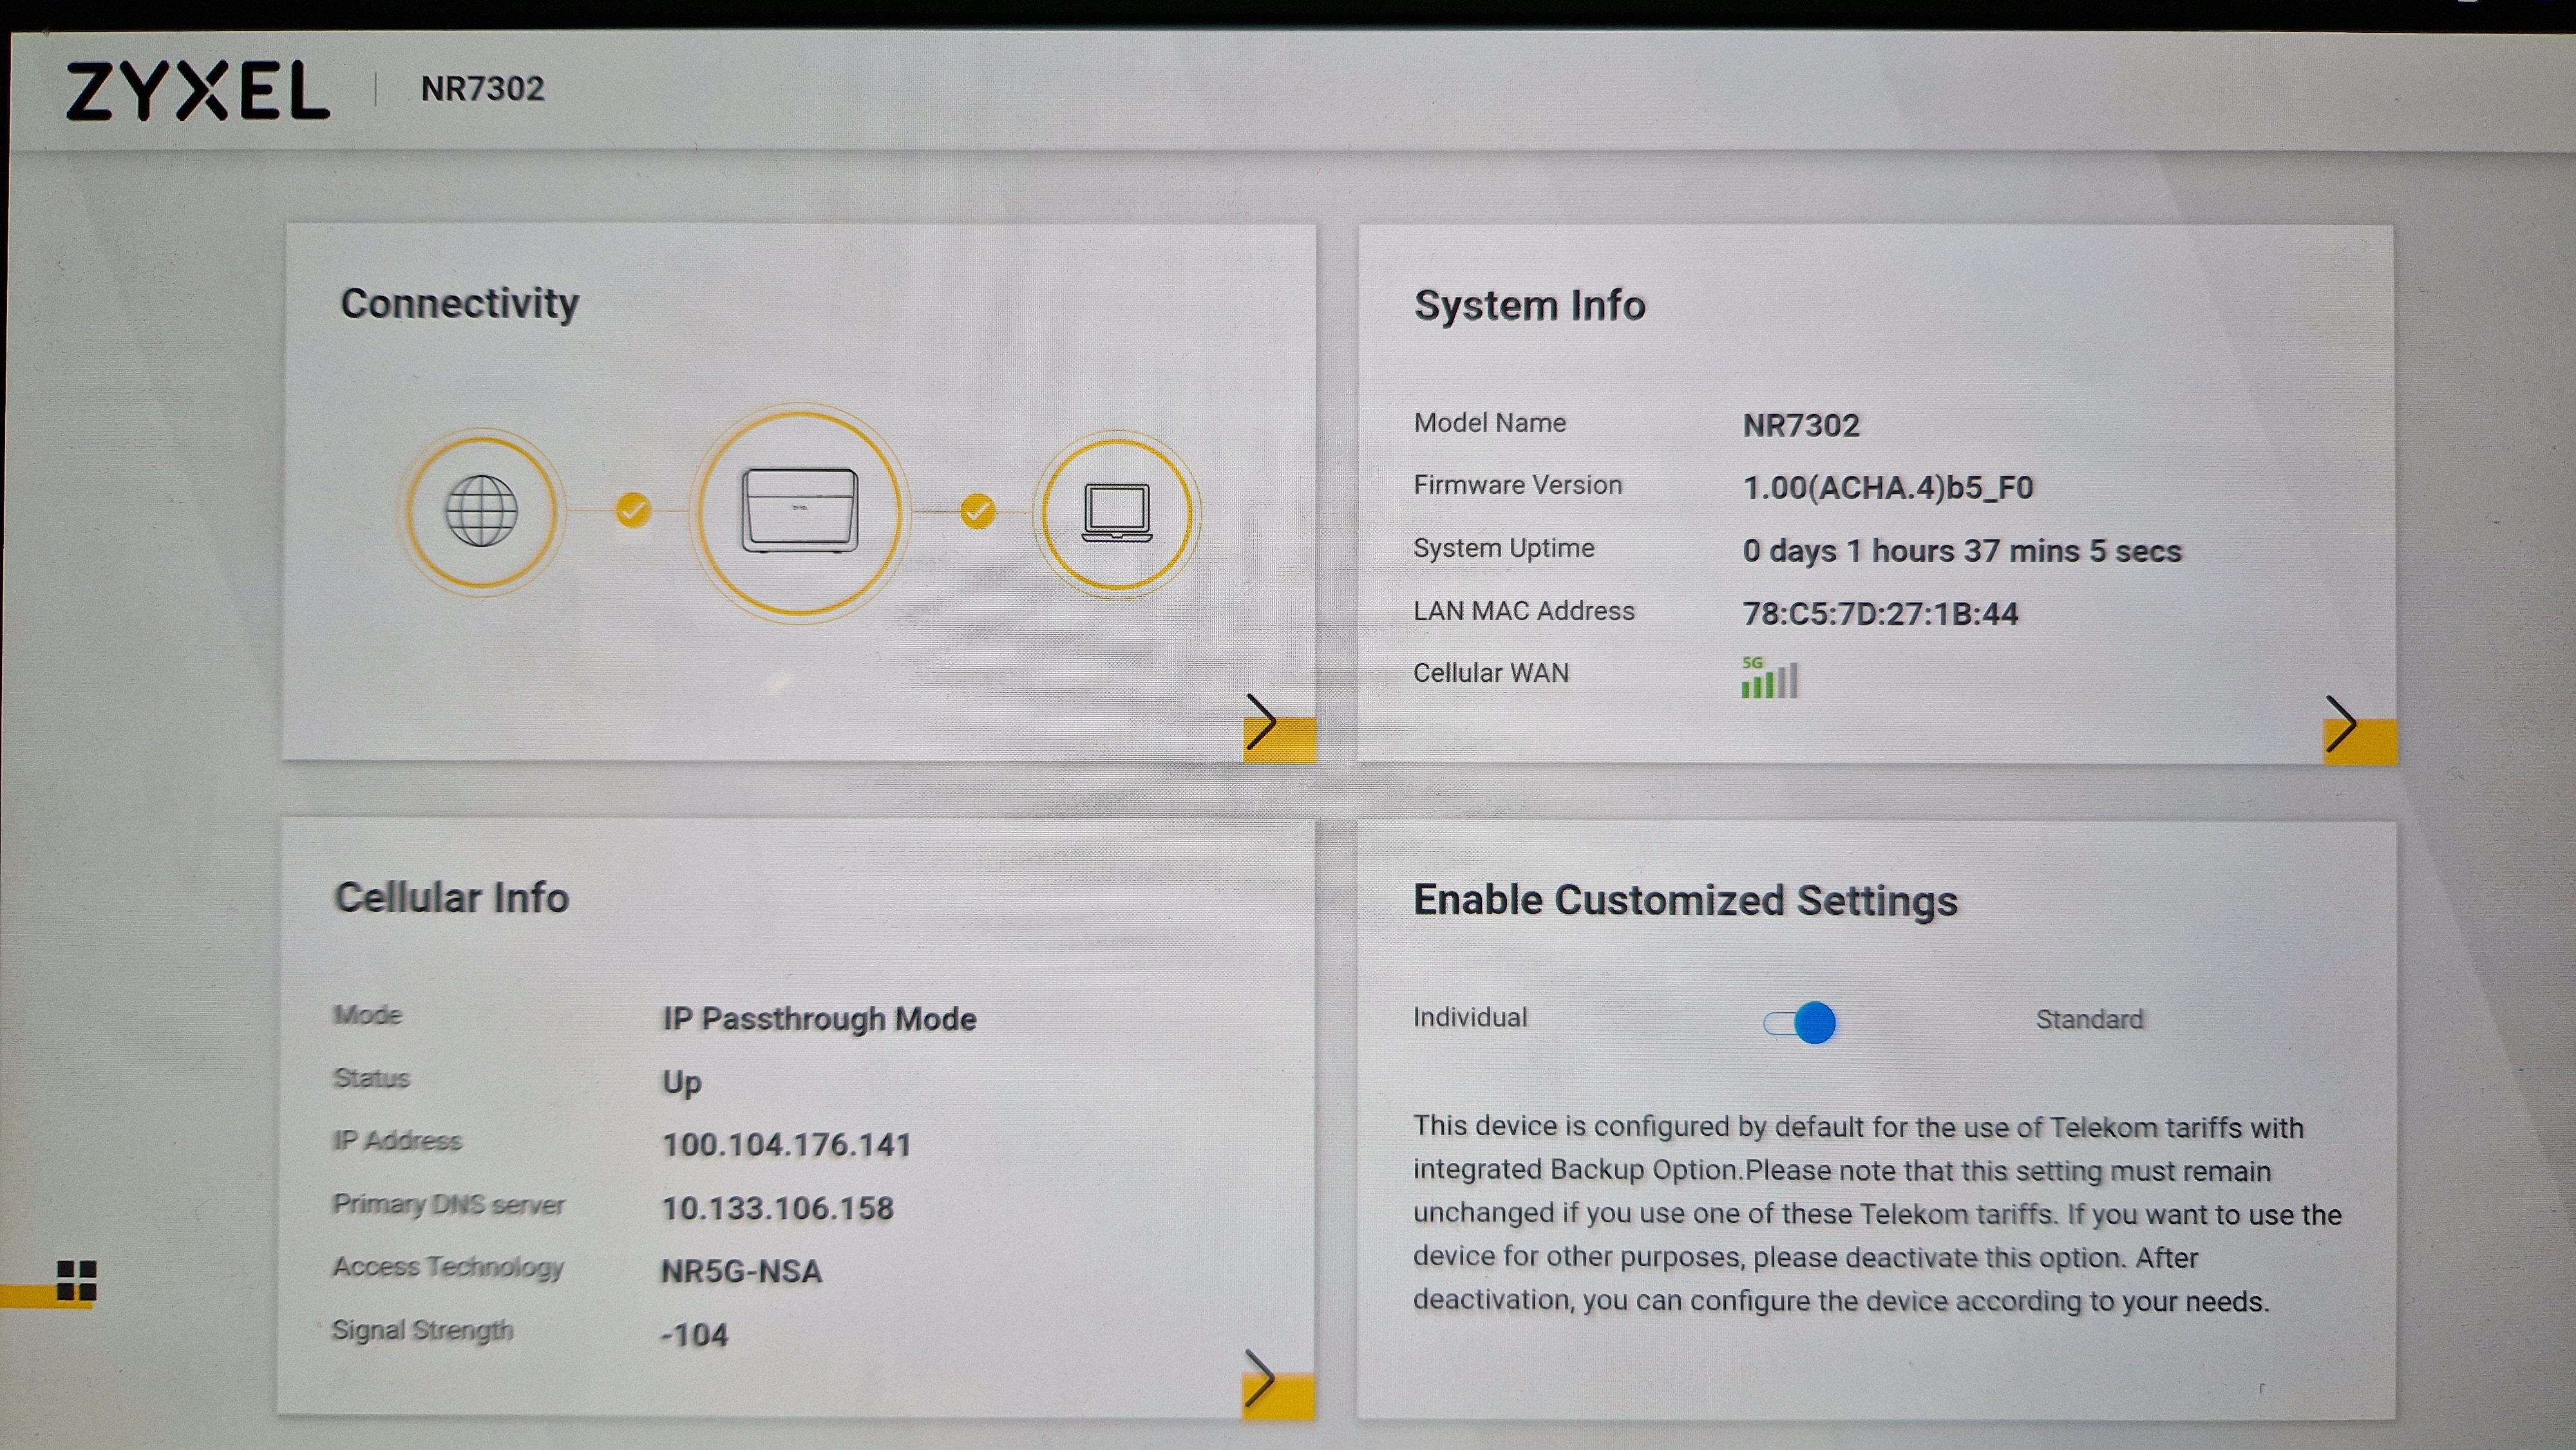Click the Enable Customized Settings heading

(x=1685, y=900)
